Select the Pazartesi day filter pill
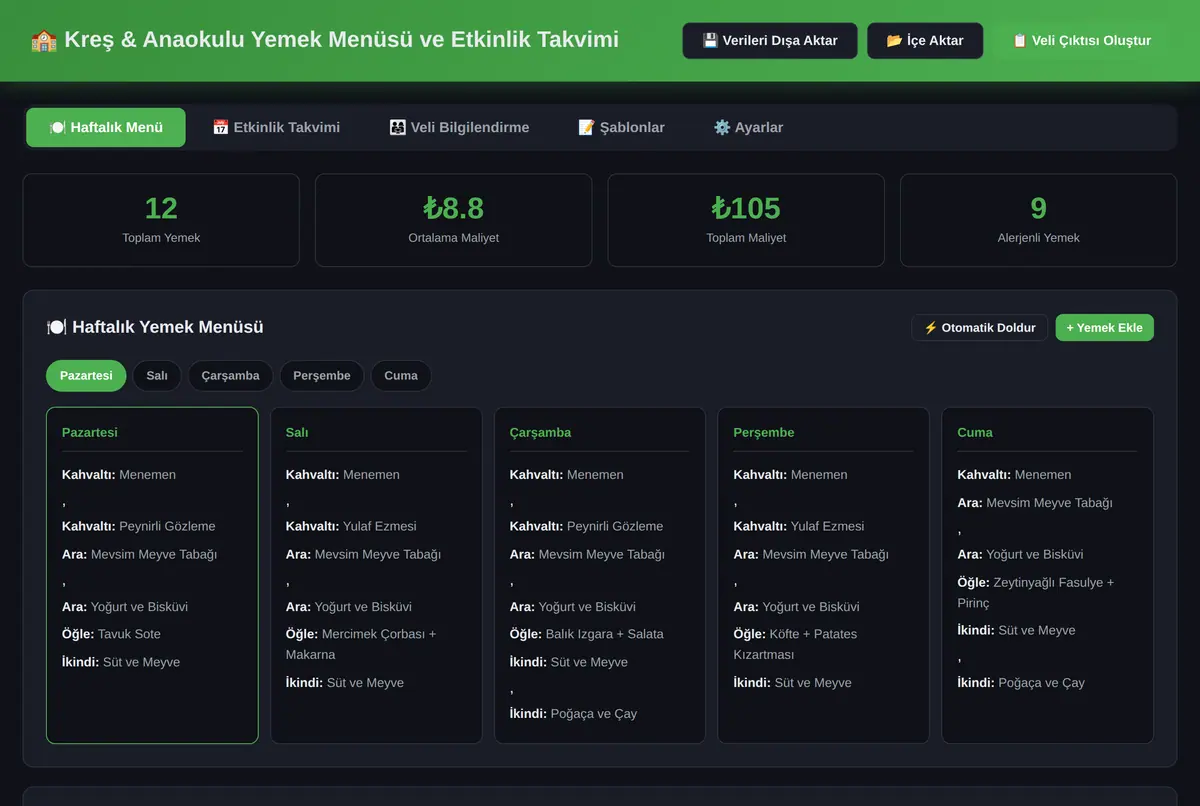1200x806 pixels. (x=86, y=375)
